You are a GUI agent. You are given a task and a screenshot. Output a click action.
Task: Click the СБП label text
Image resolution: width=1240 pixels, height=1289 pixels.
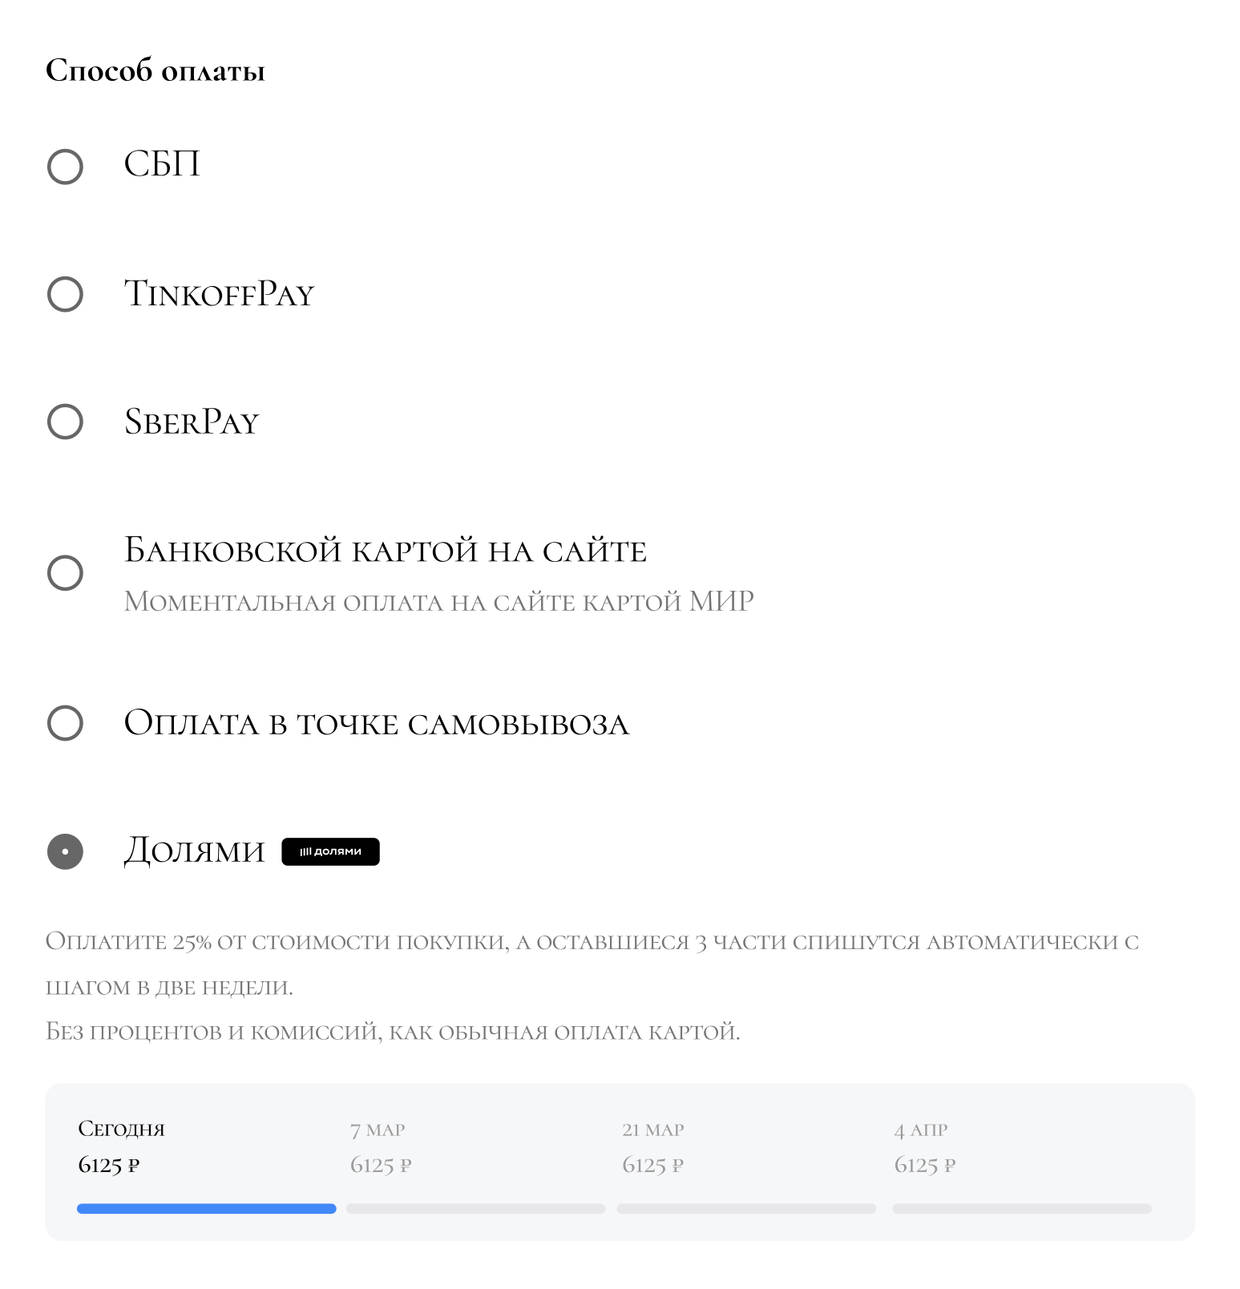click(162, 164)
